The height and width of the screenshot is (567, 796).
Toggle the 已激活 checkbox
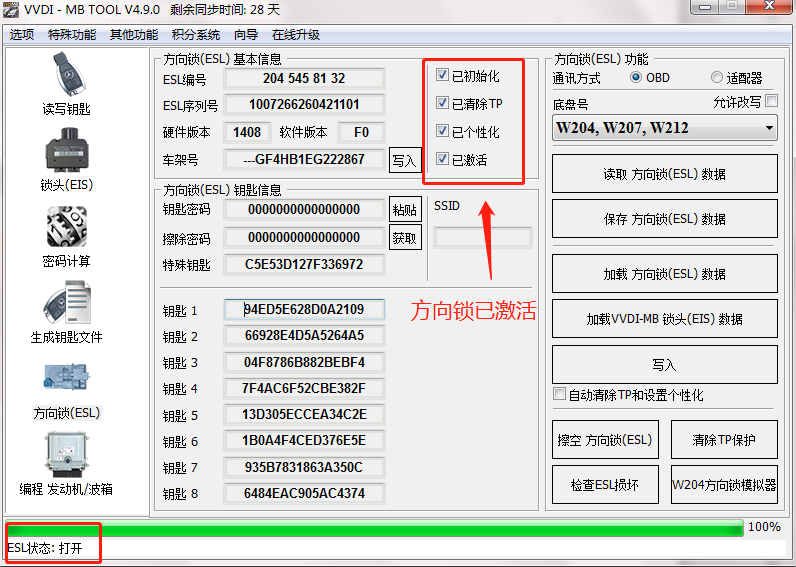(x=442, y=159)
